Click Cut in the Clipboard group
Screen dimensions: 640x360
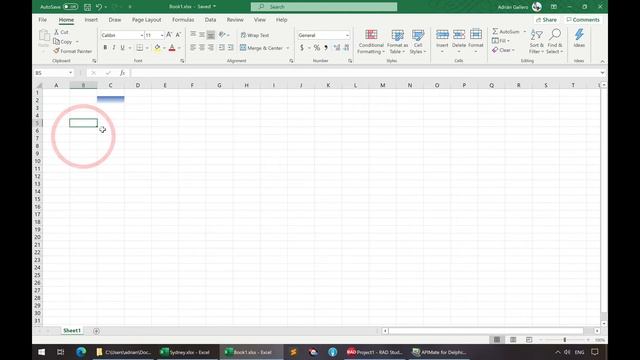click(61, 32)
